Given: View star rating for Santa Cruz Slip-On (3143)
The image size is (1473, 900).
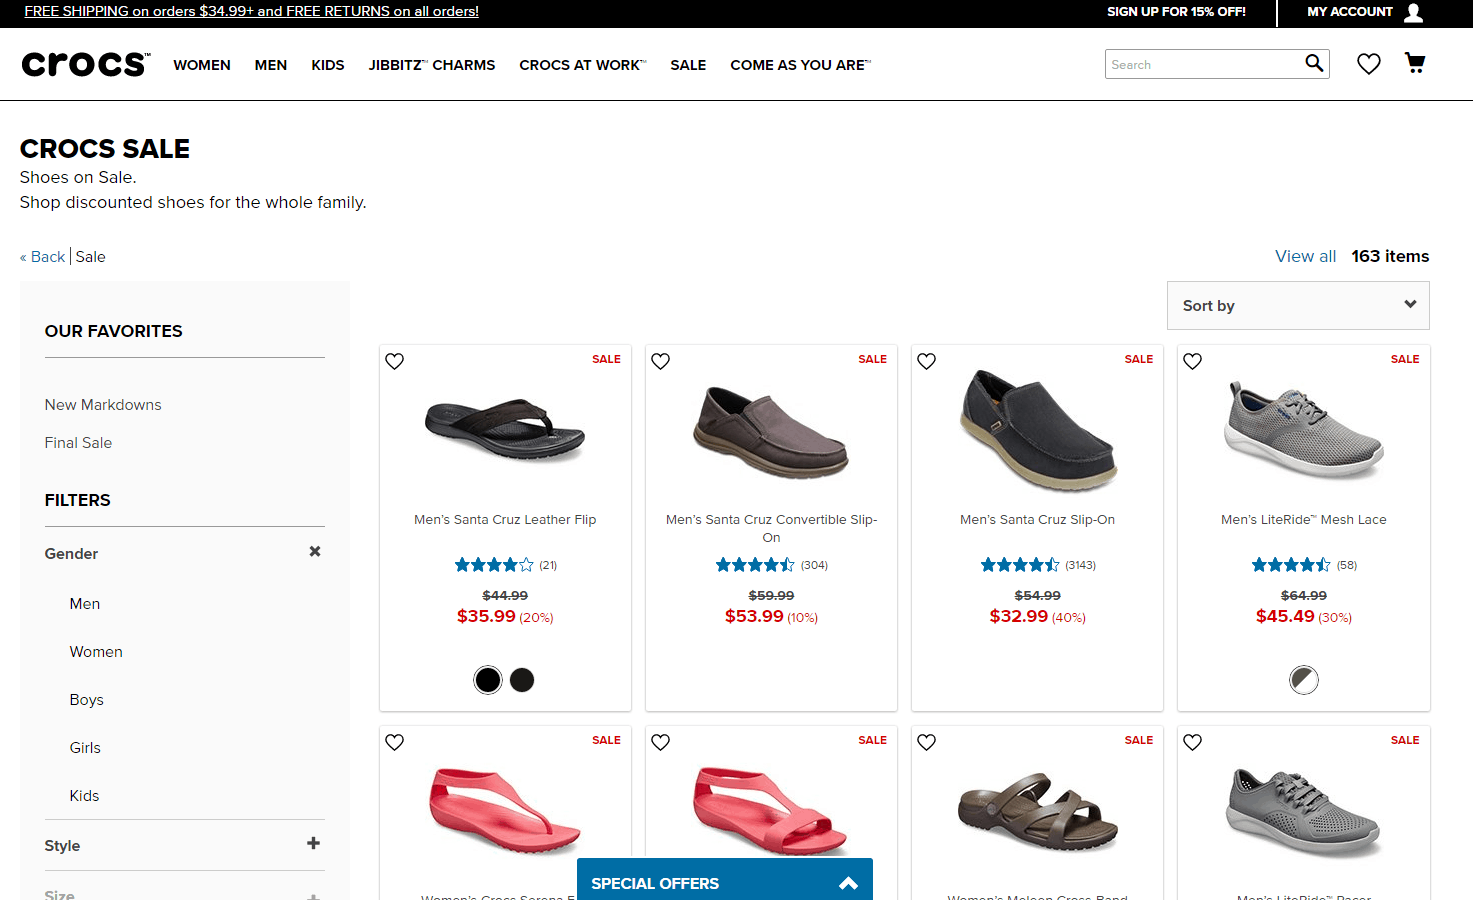Looking at the screenshot, I should [1020, 565].
